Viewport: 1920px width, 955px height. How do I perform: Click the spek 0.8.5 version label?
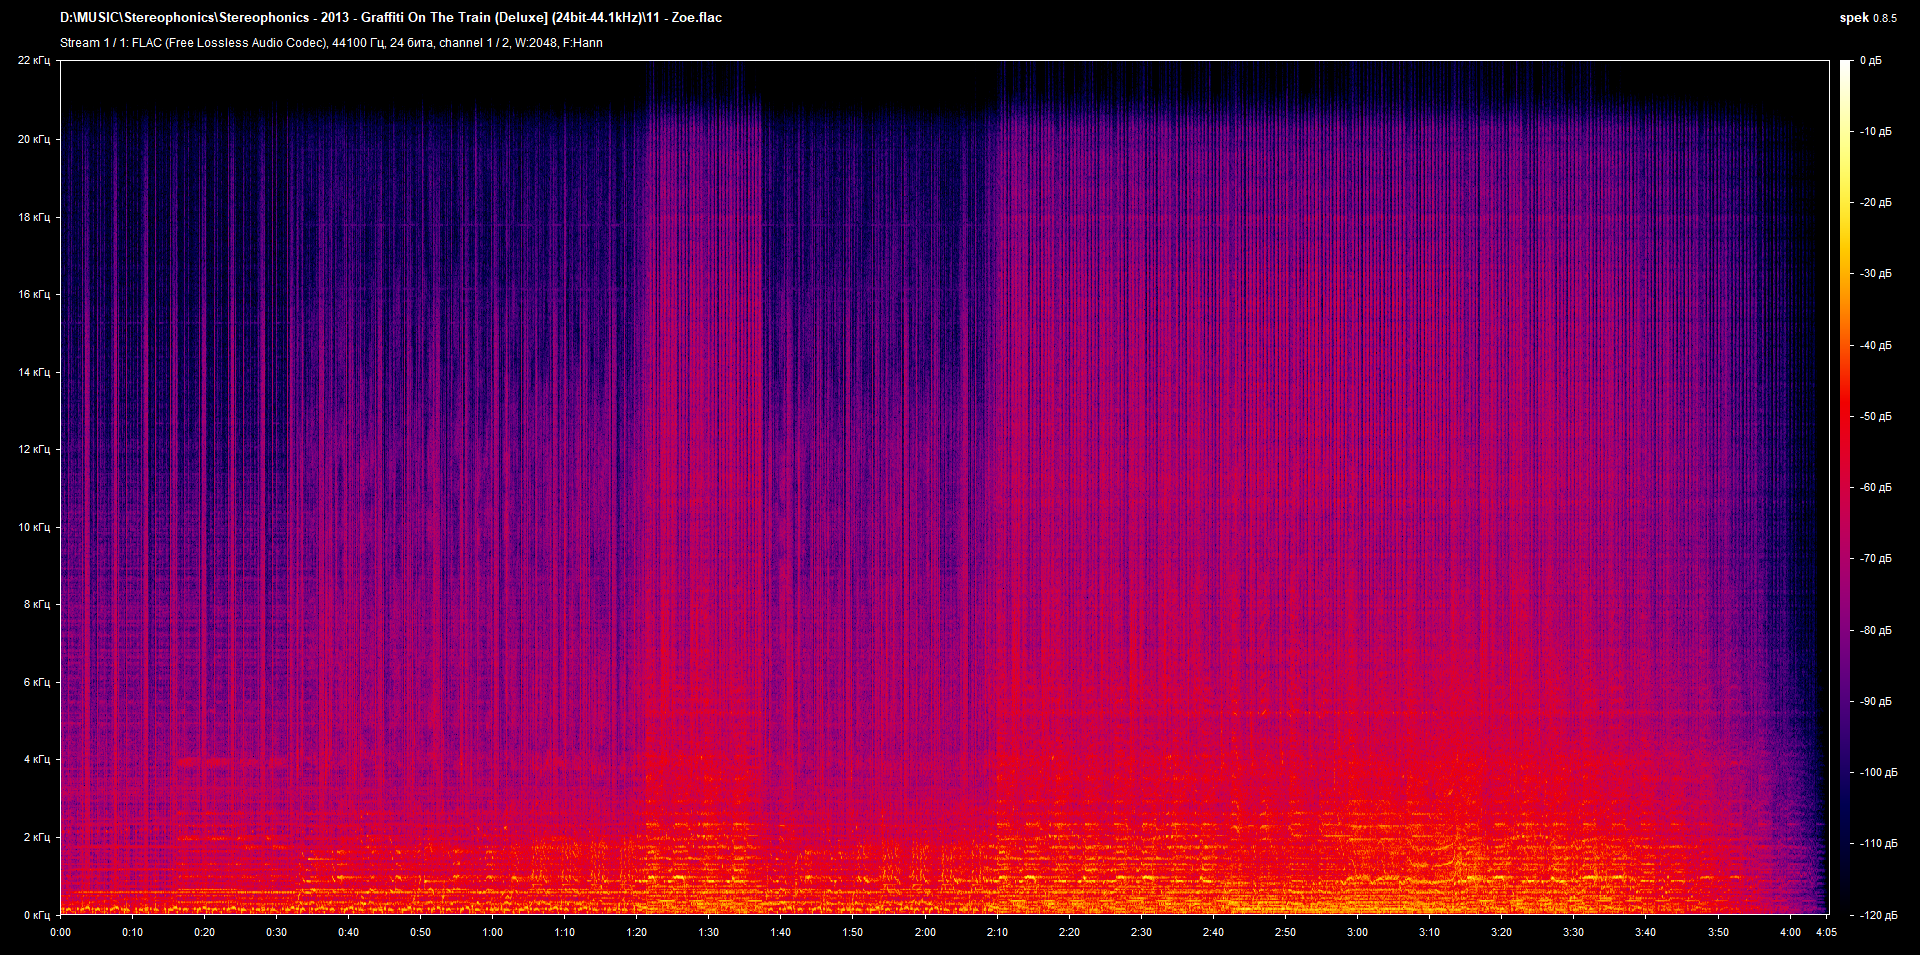[x=1867, y=18]
